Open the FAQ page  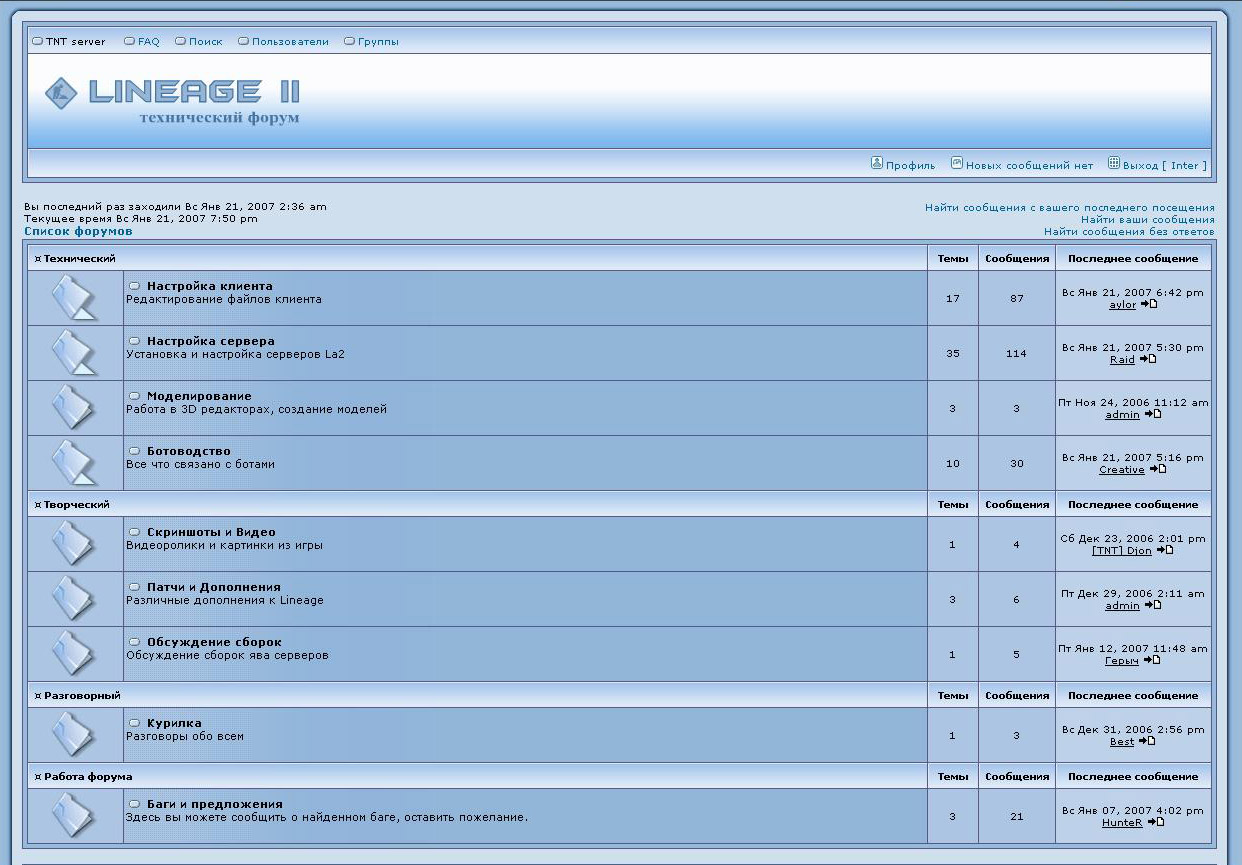coord(149,42)
